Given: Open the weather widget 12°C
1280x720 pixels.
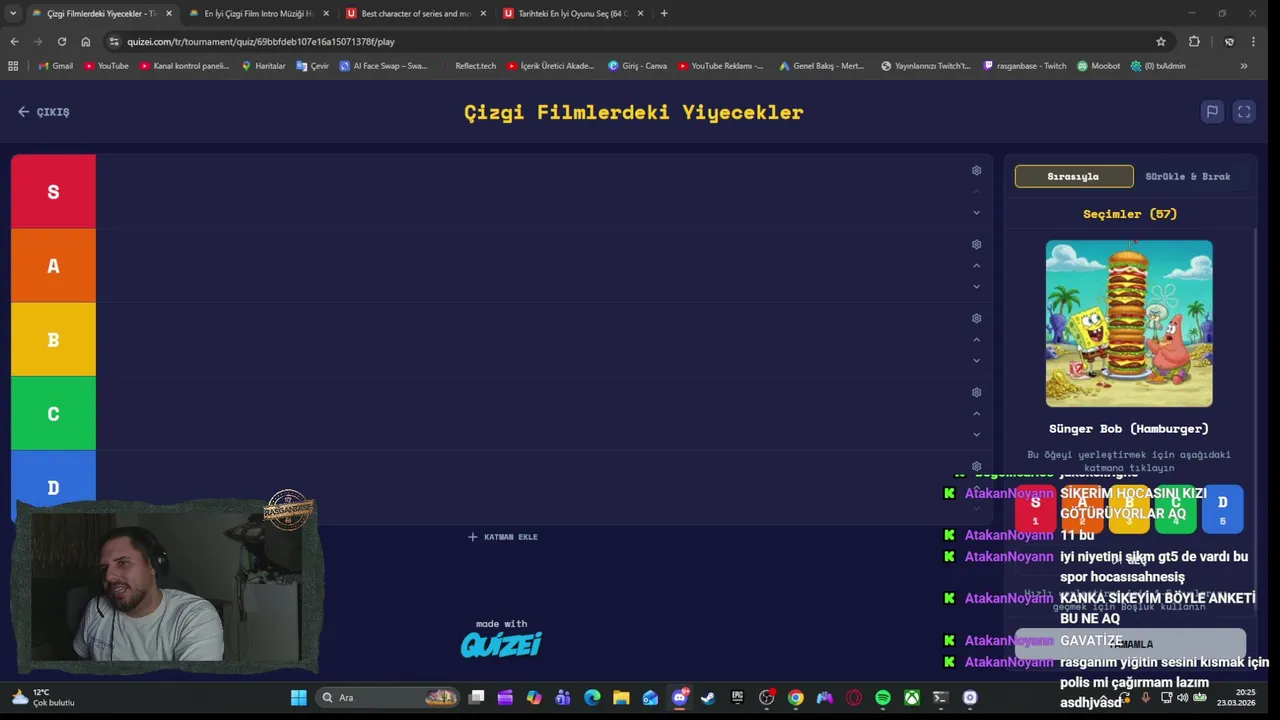Looking at the screenshot, I should pyautogui.click(x=42, y=697).
